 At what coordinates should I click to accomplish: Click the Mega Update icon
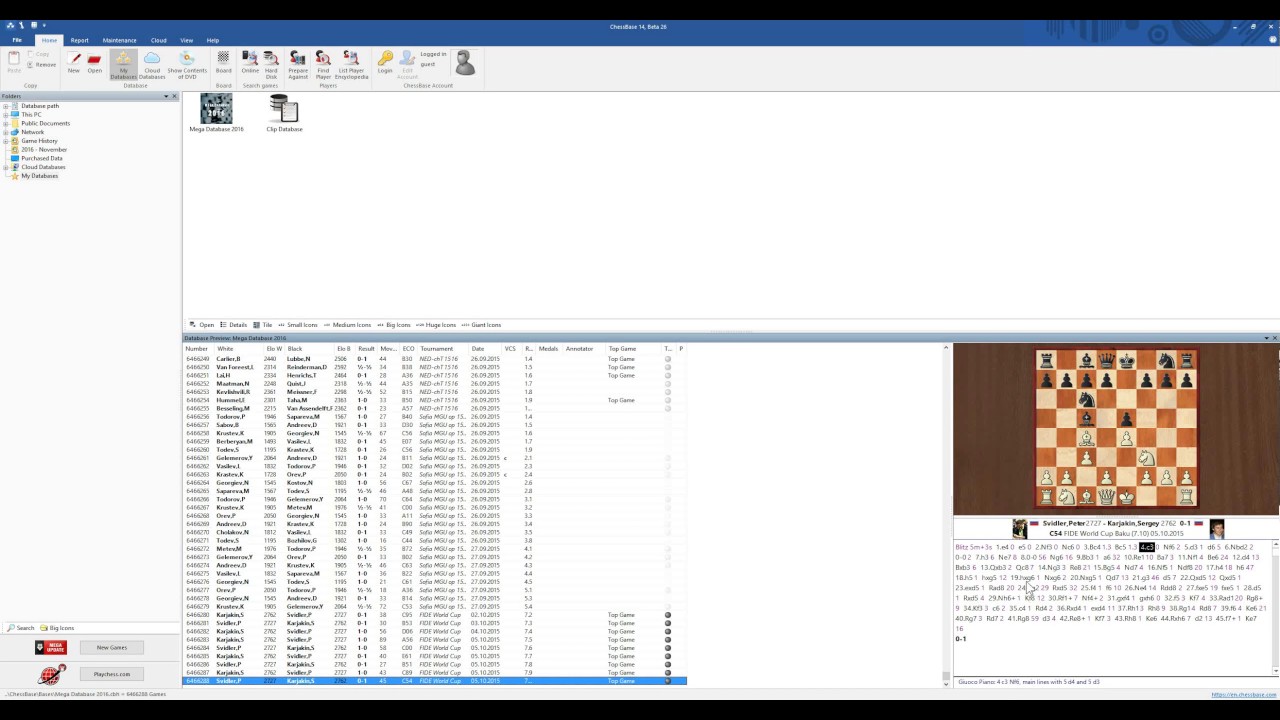[x=51, y=648]
